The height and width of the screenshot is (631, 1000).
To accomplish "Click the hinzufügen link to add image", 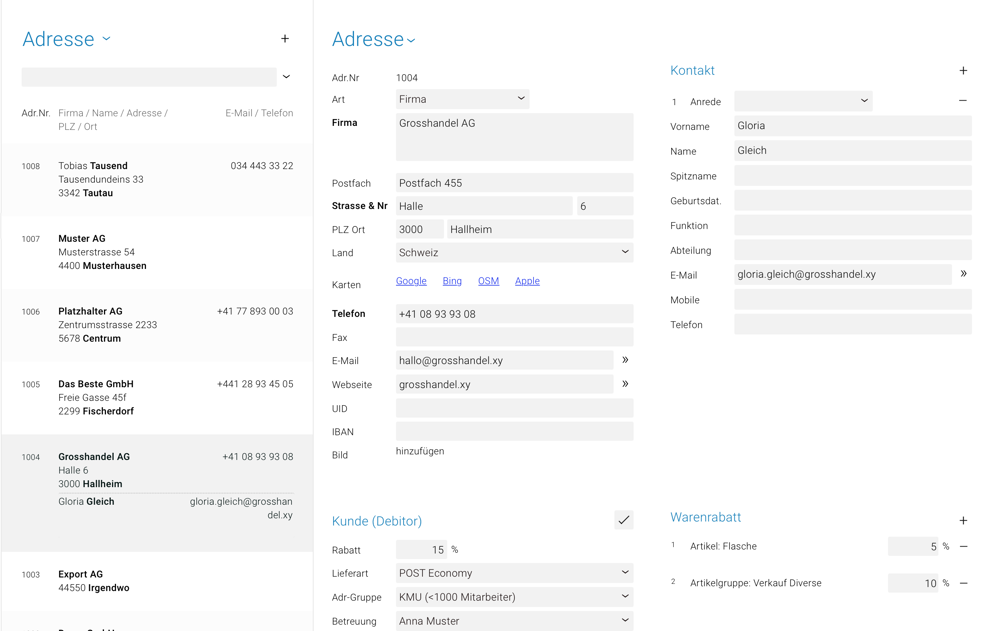I will pos(420,451).
